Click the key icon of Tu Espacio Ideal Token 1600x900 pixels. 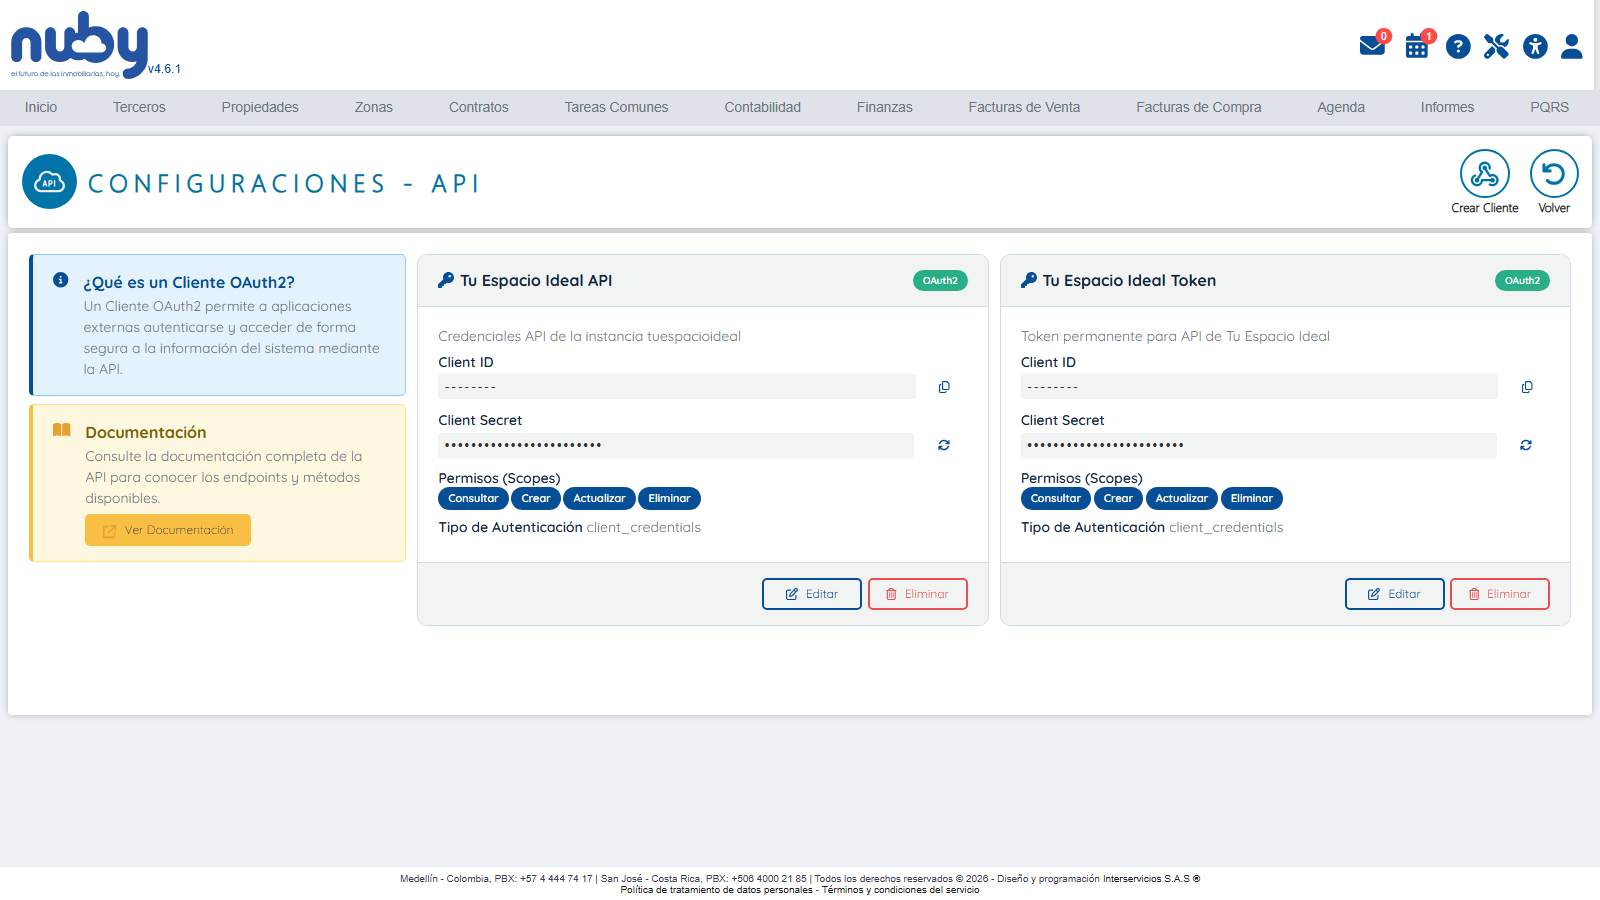click(x=1029, y=280)
